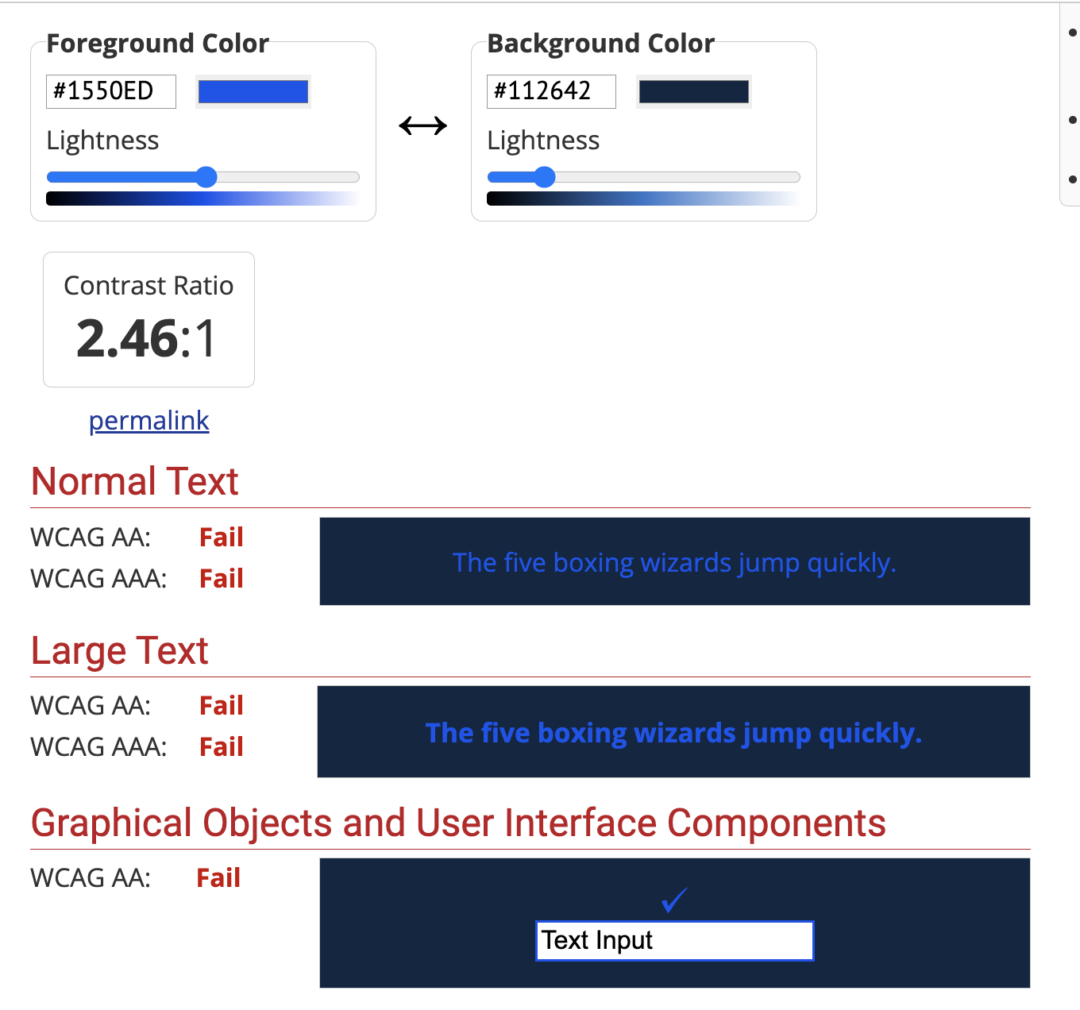Click the Contrast Ratio 2.46:1 display
This screenshot has width=1080, height=1010.
click(x=148, y=320)
